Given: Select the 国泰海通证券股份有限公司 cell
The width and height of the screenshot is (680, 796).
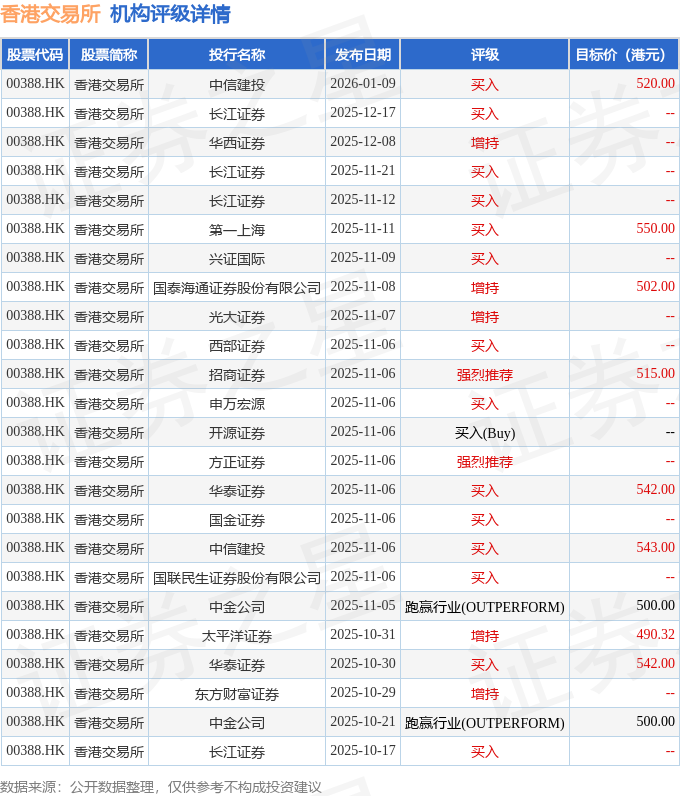Looking at the screenshot, I should [x=237, y=287].
